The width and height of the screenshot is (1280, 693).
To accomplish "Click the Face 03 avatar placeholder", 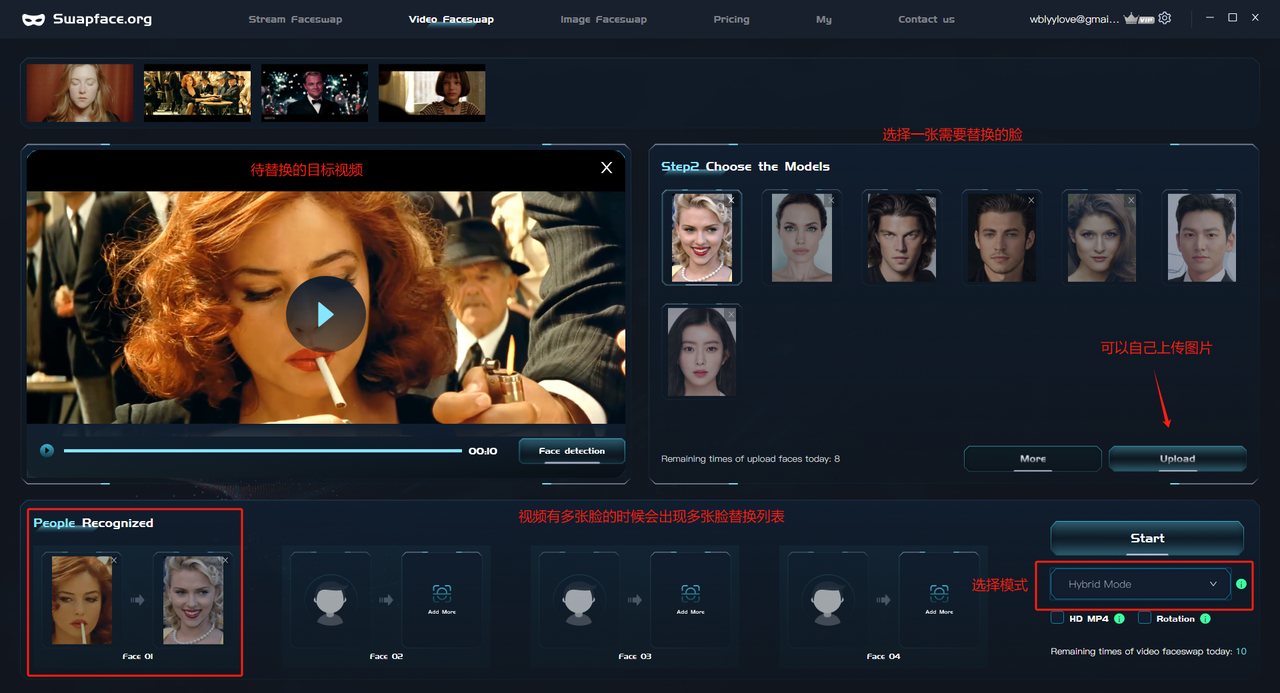I will pyautogui.click(x=579, y=600).
